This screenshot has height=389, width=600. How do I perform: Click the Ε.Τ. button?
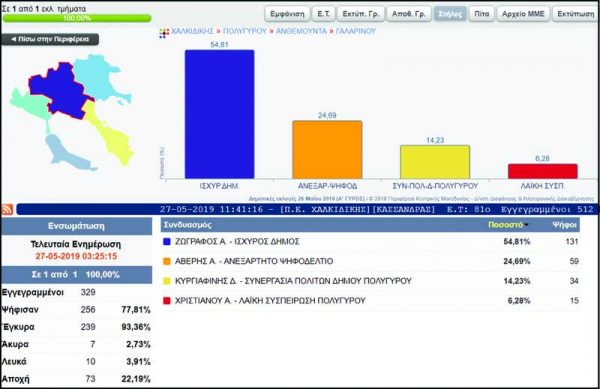(323, 14)
